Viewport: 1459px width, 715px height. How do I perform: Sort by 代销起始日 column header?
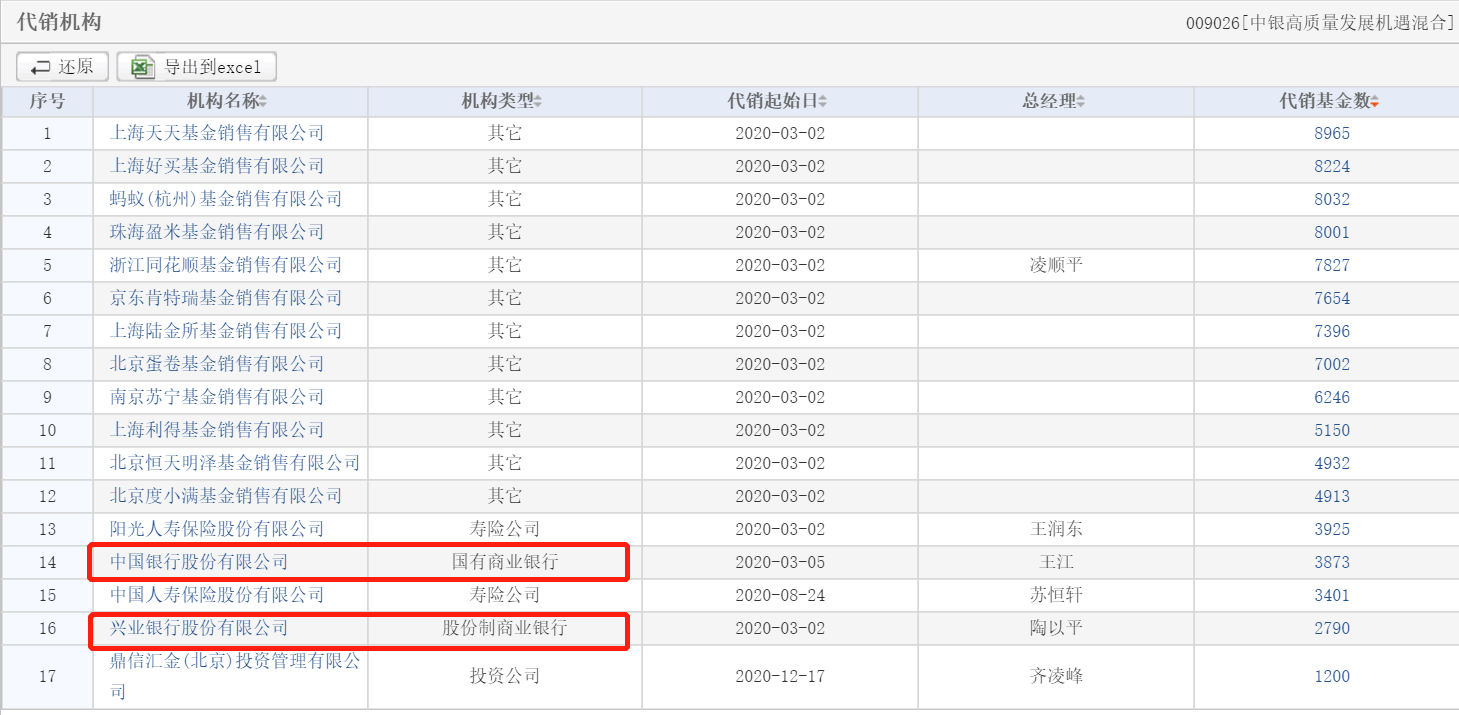(x=779, y=101)
